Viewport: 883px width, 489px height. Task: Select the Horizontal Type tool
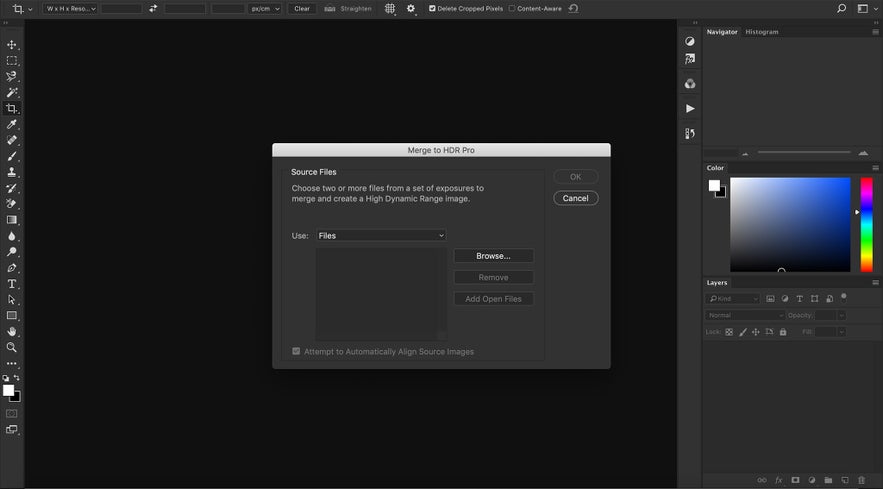click(x=12, y=284)
